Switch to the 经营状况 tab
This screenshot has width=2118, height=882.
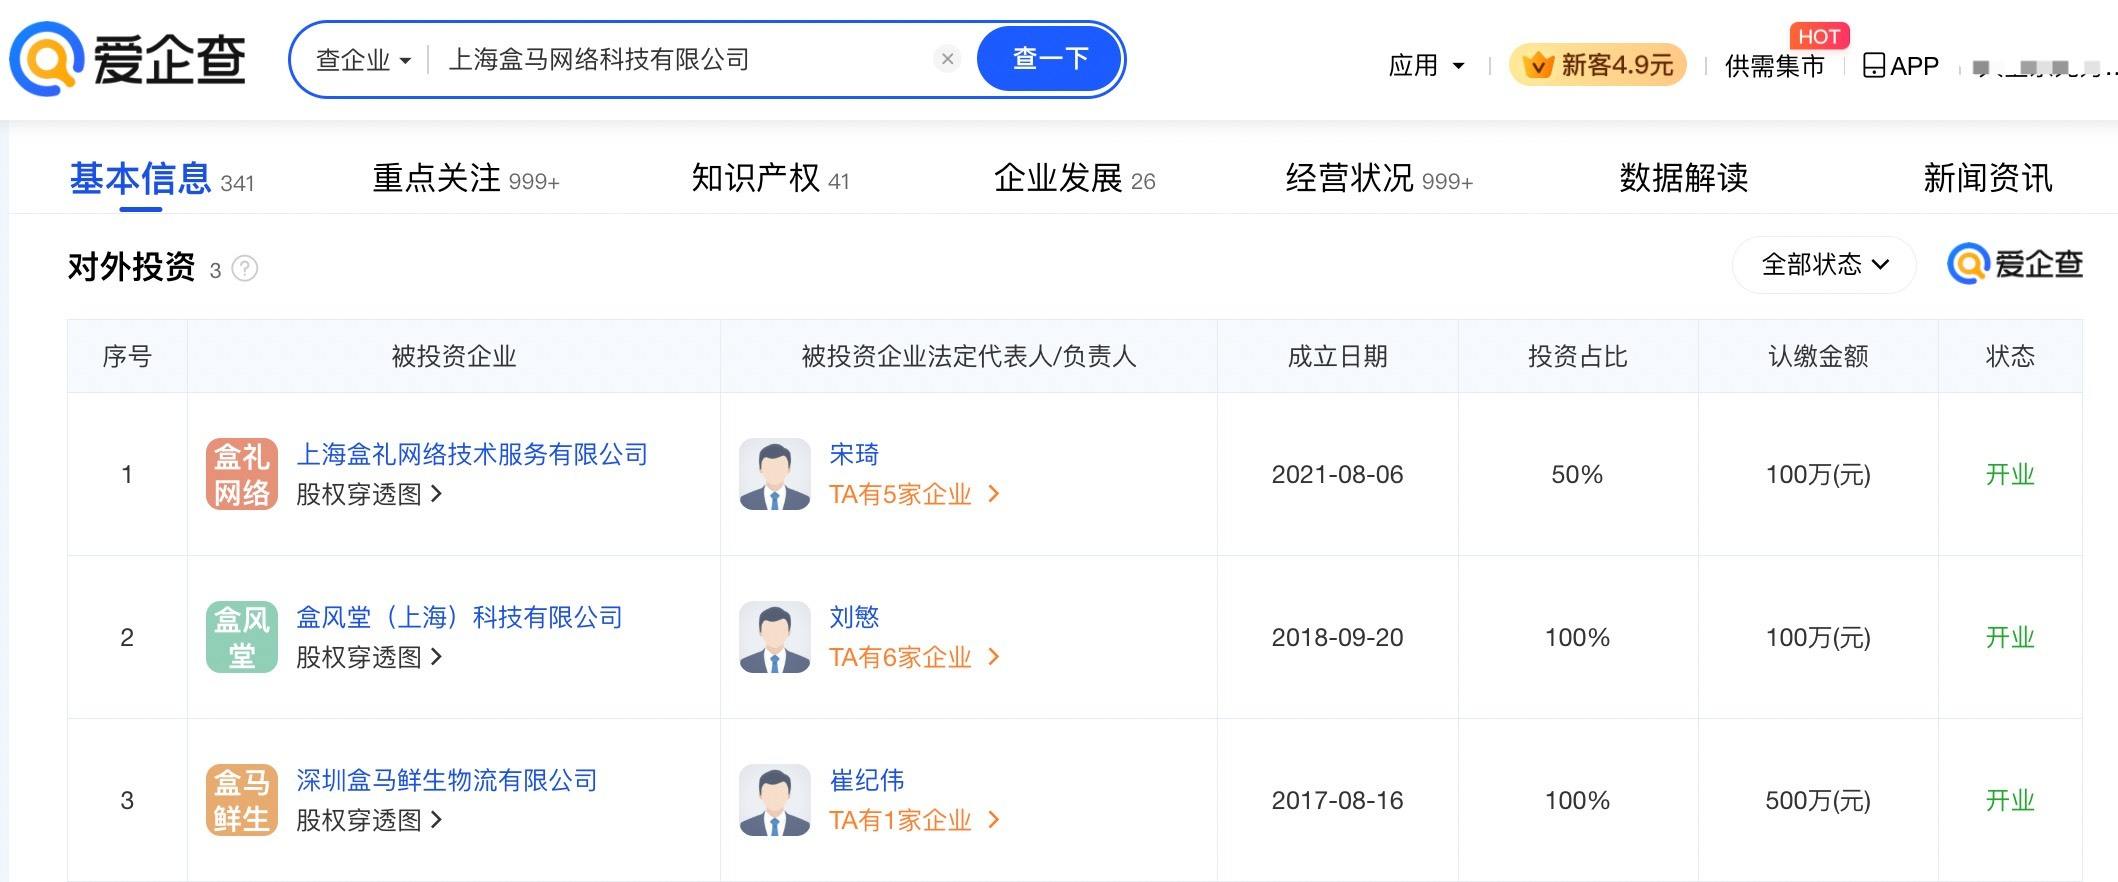[x=1378, y=179]
